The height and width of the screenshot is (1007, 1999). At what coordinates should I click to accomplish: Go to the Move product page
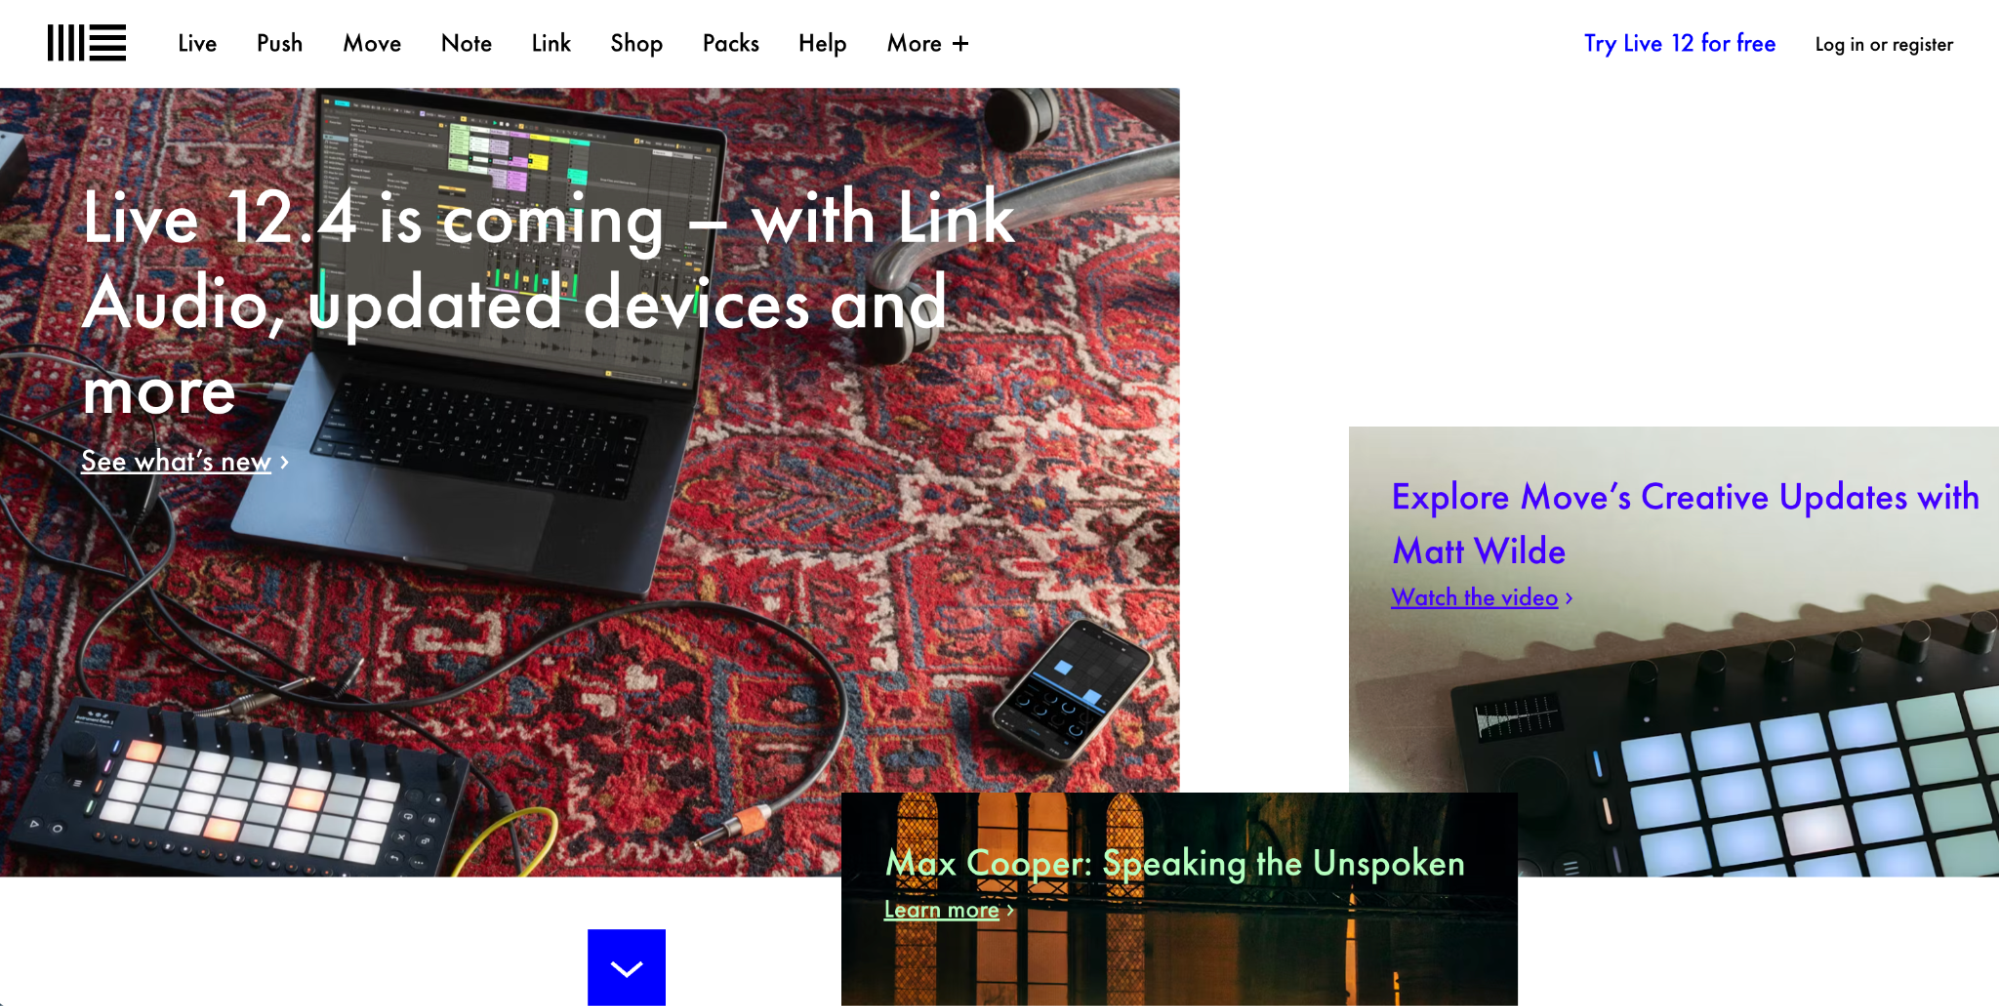(x=372, y=43)
